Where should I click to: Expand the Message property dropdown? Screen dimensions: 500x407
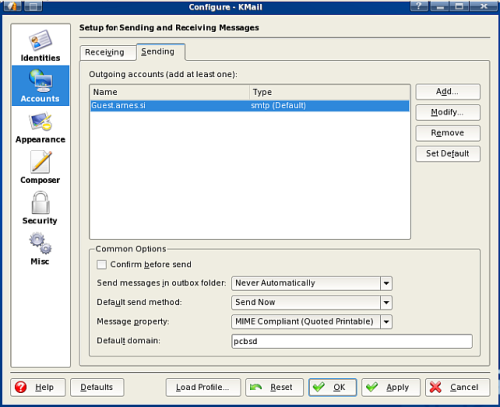click(386, 322)
